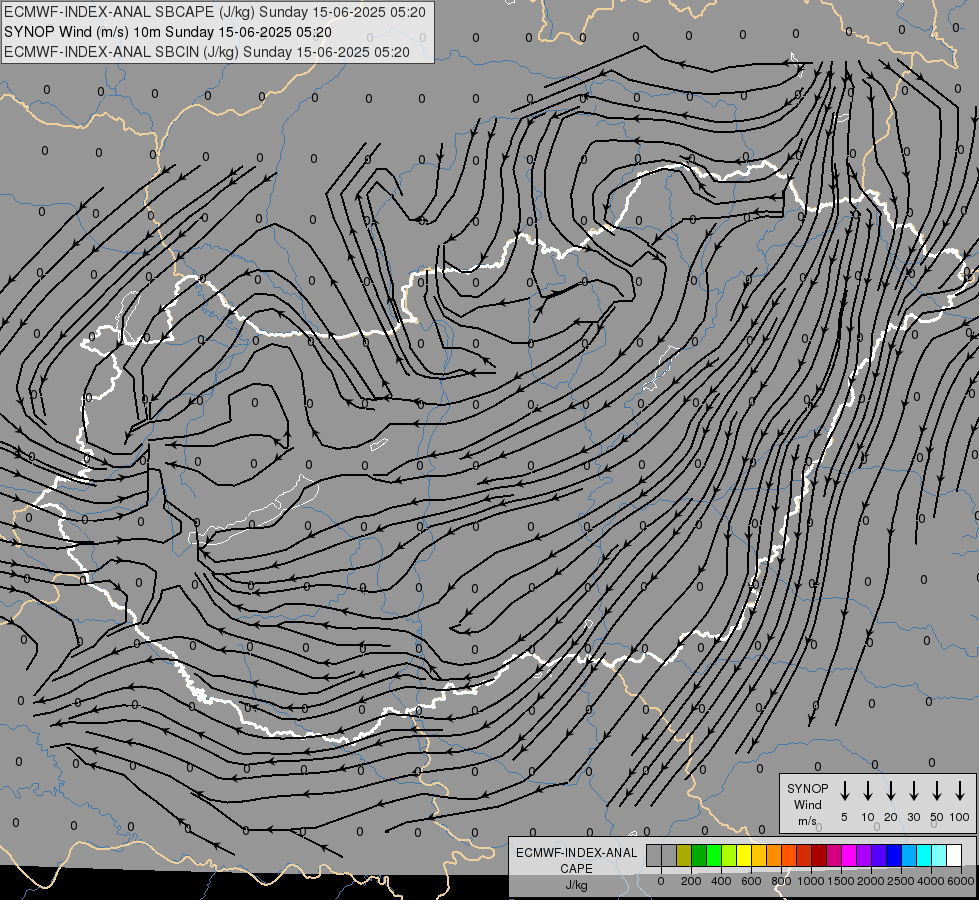
Task: Click the 4000 tick label on CAPE scale
Action: pos(931,881)
